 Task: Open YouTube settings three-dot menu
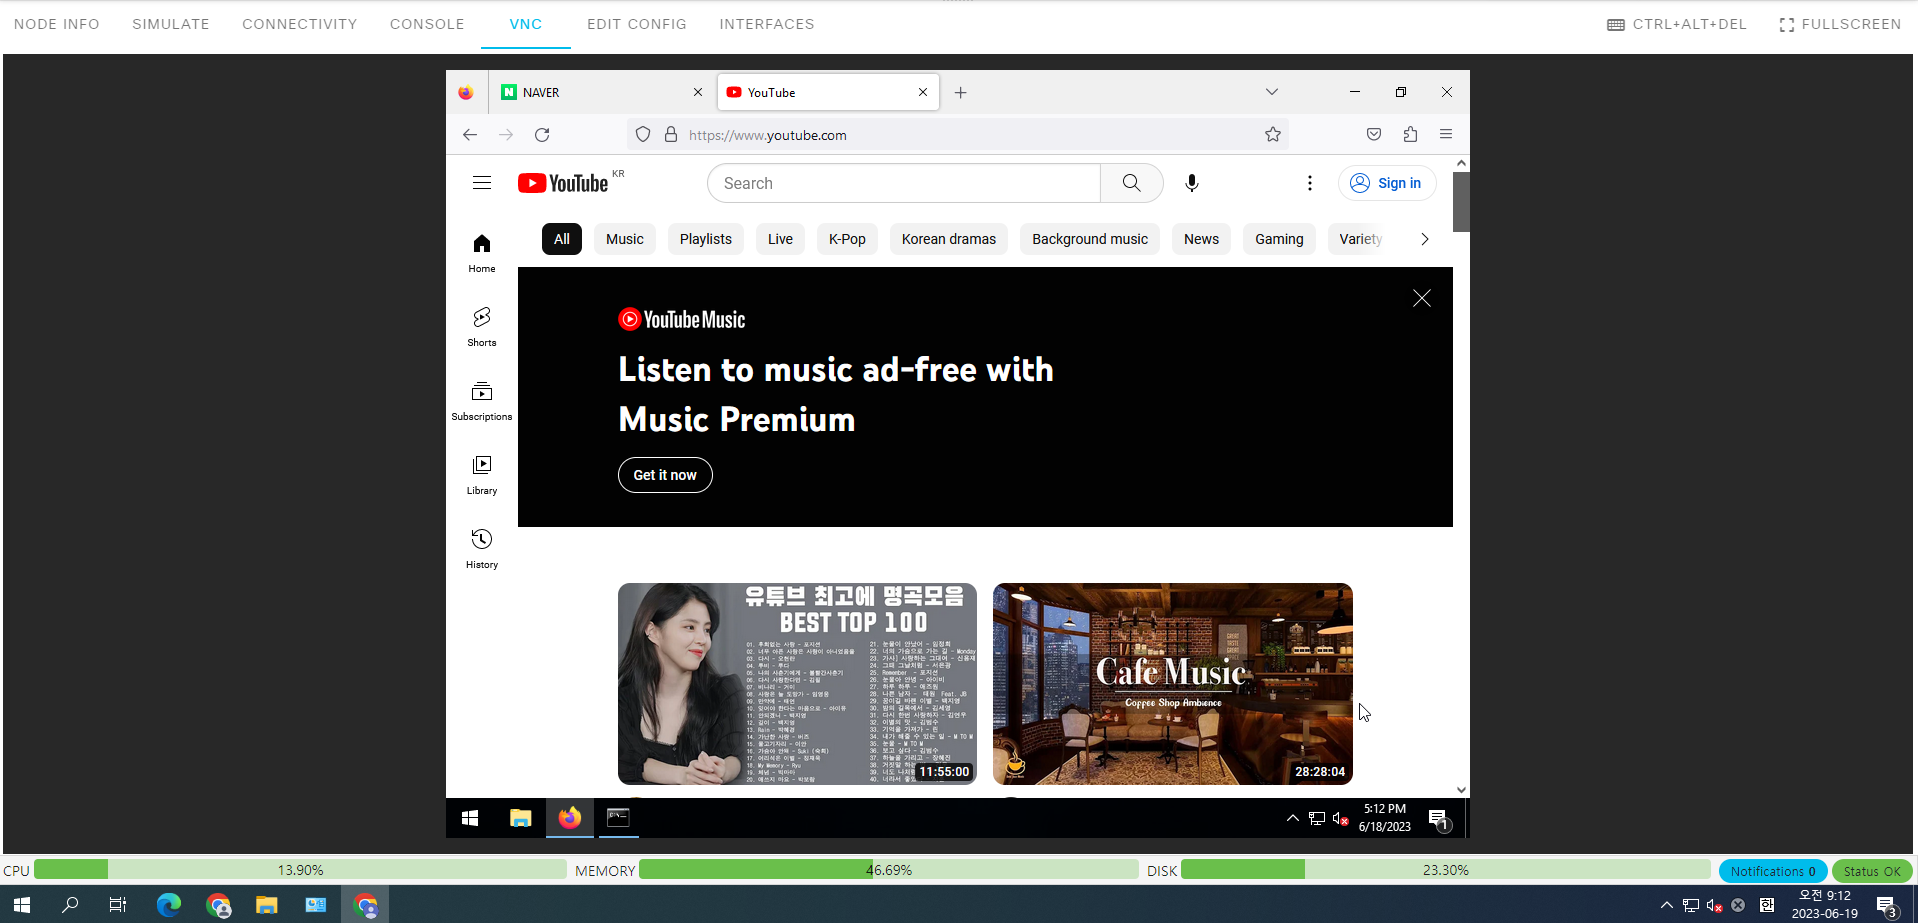tap(1309, 183)
